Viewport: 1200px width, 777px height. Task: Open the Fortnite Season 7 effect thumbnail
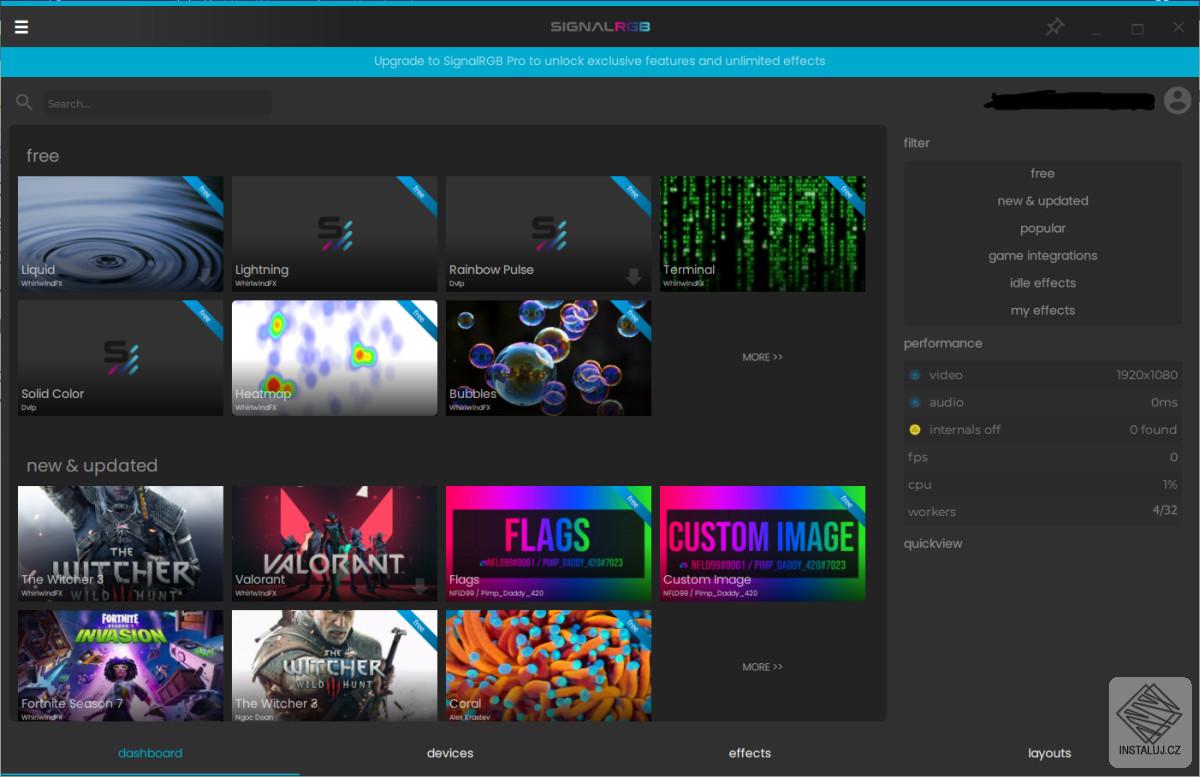[121, 666]
